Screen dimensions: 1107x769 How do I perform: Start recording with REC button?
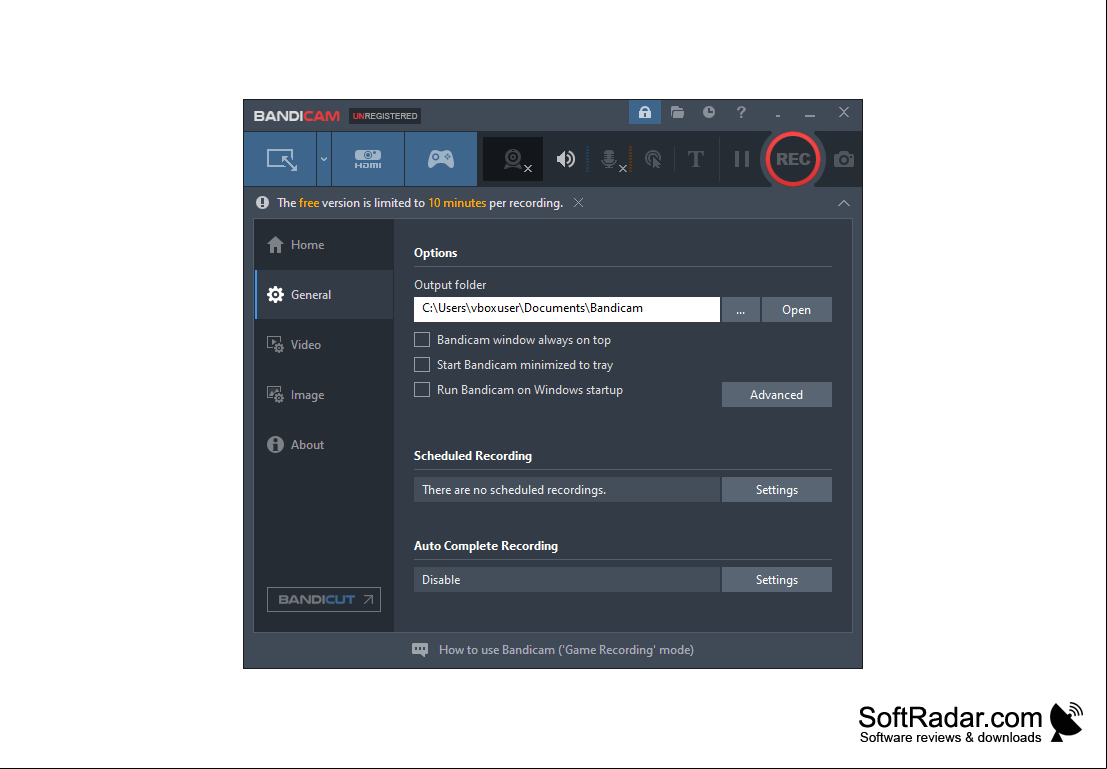tap(792, 159)
